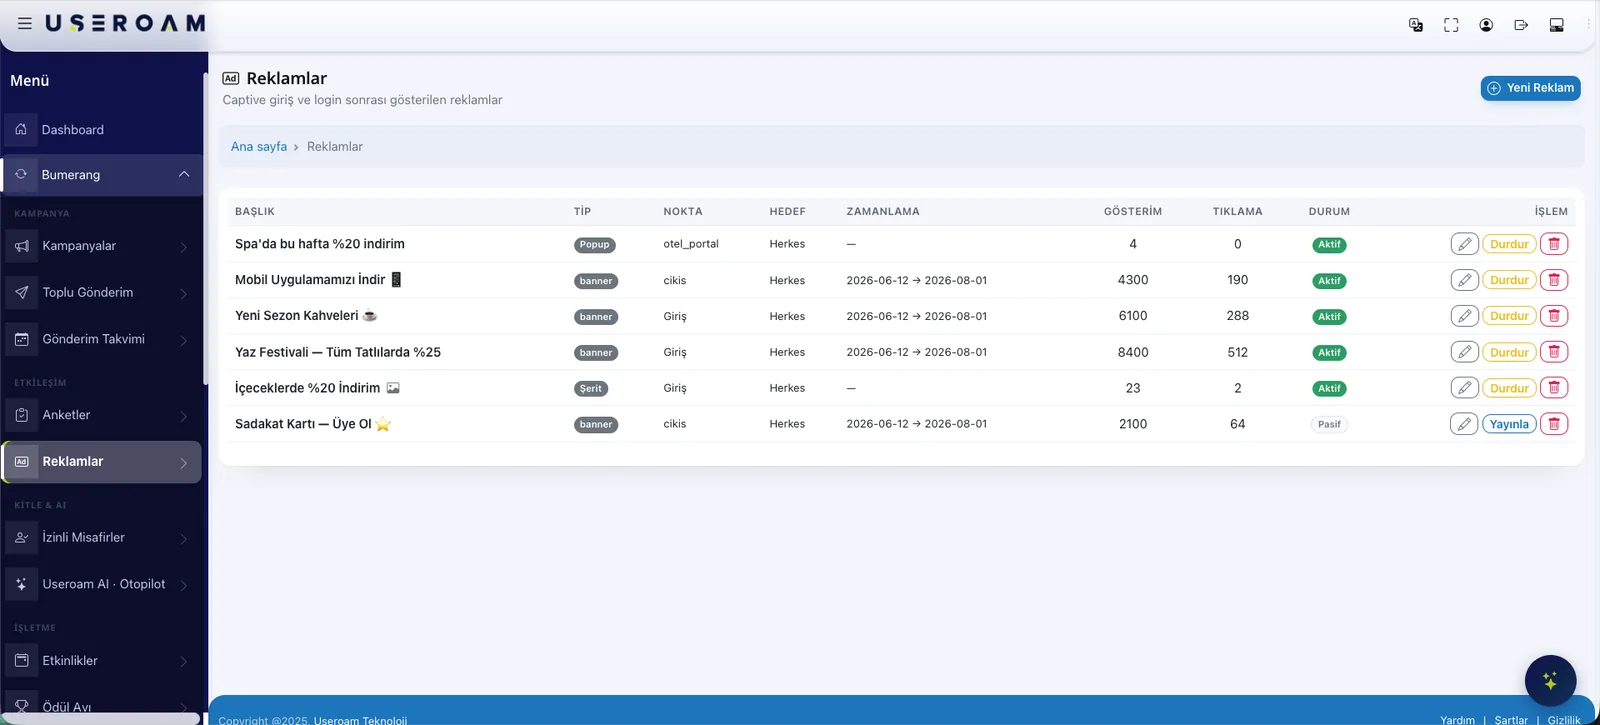Expand the Gönderim Takvimi chevron
This screenshot has height=725, width=1600.
[x=184, y=341]
